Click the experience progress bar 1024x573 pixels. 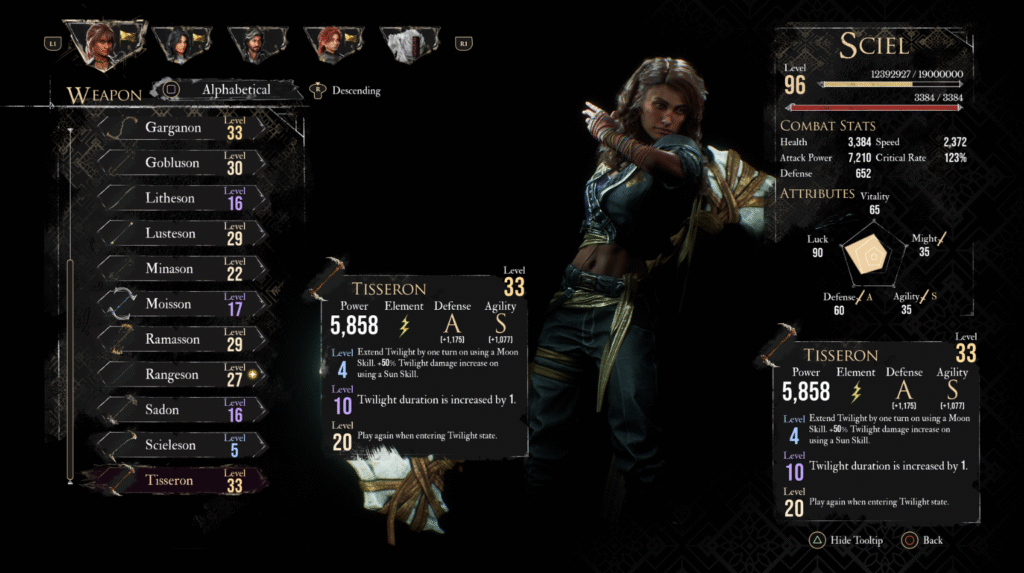click(891, 84)
